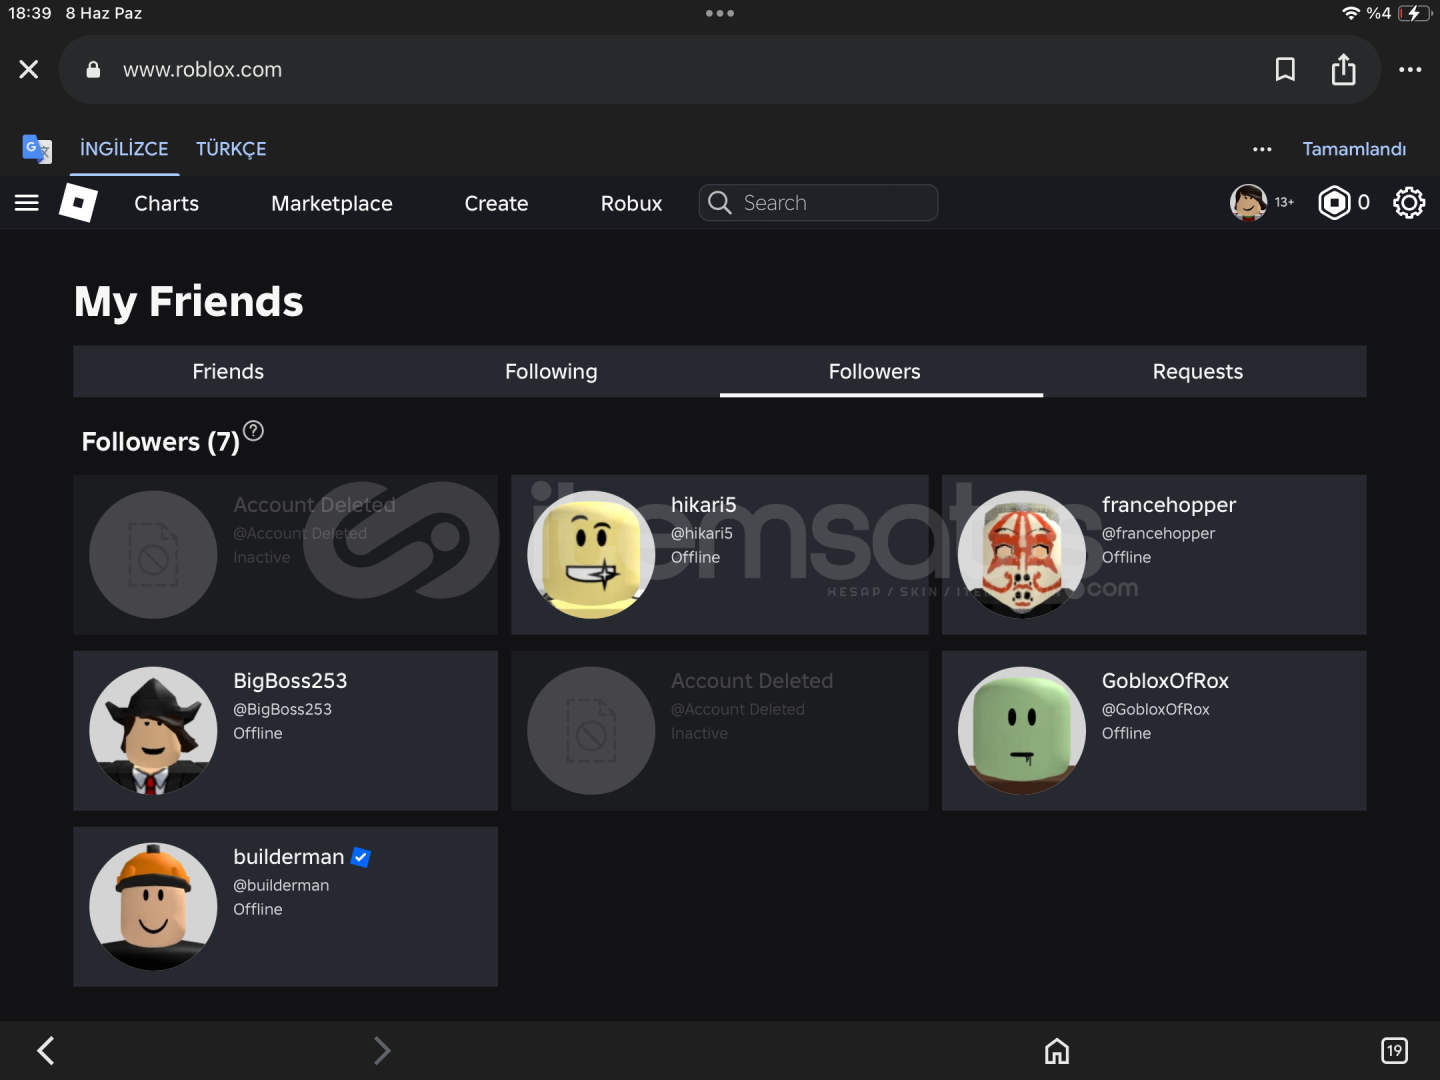Viewport: 1440px width, 1080px height.
Task: Tap the @francehopper username text
Action: [x=1158, y=534]
